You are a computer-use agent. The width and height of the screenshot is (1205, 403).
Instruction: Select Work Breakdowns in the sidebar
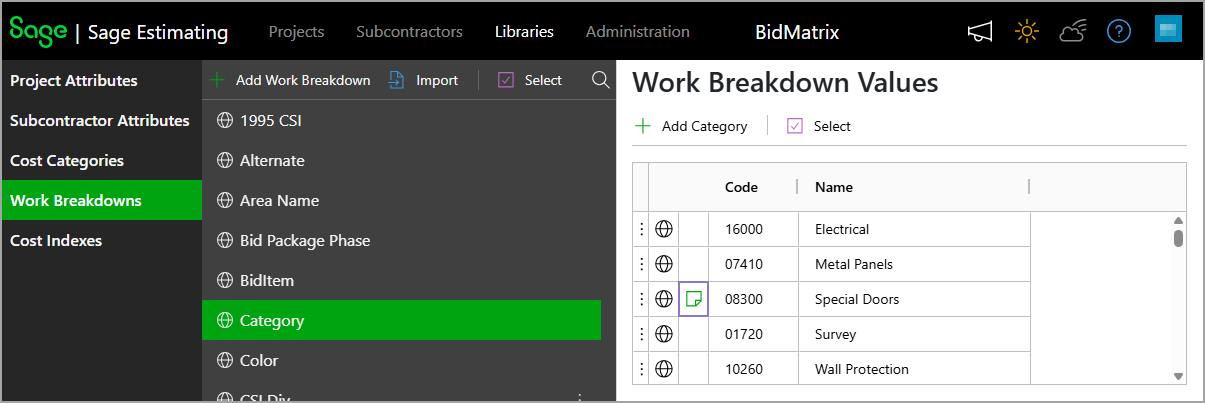coord(101,200)
